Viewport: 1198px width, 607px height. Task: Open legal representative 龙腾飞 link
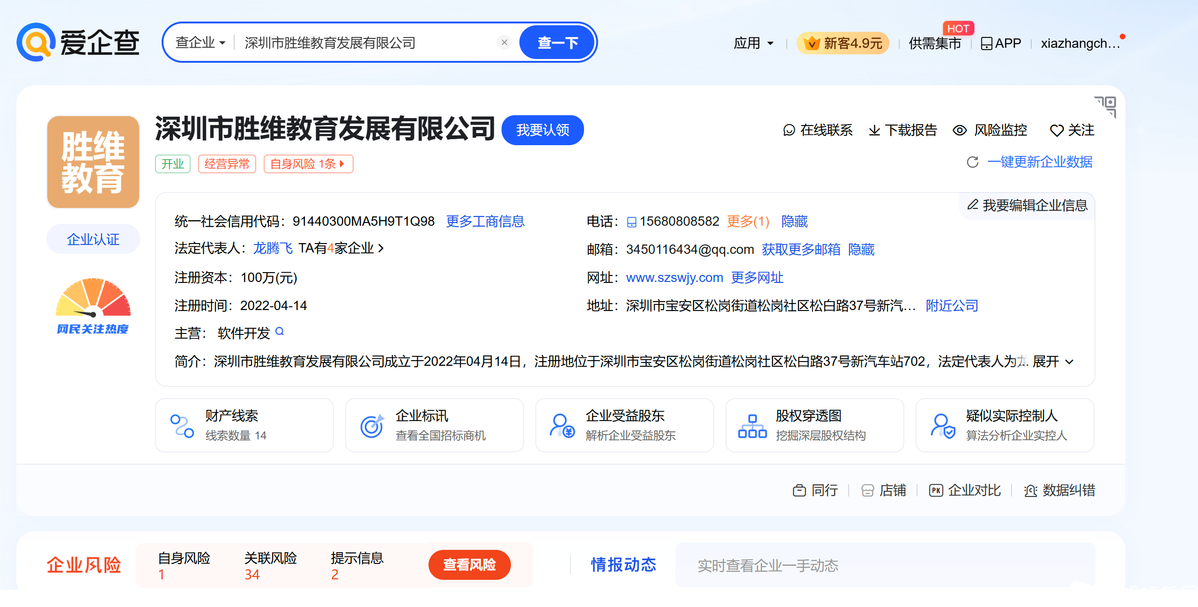click(x=273, y=248)
